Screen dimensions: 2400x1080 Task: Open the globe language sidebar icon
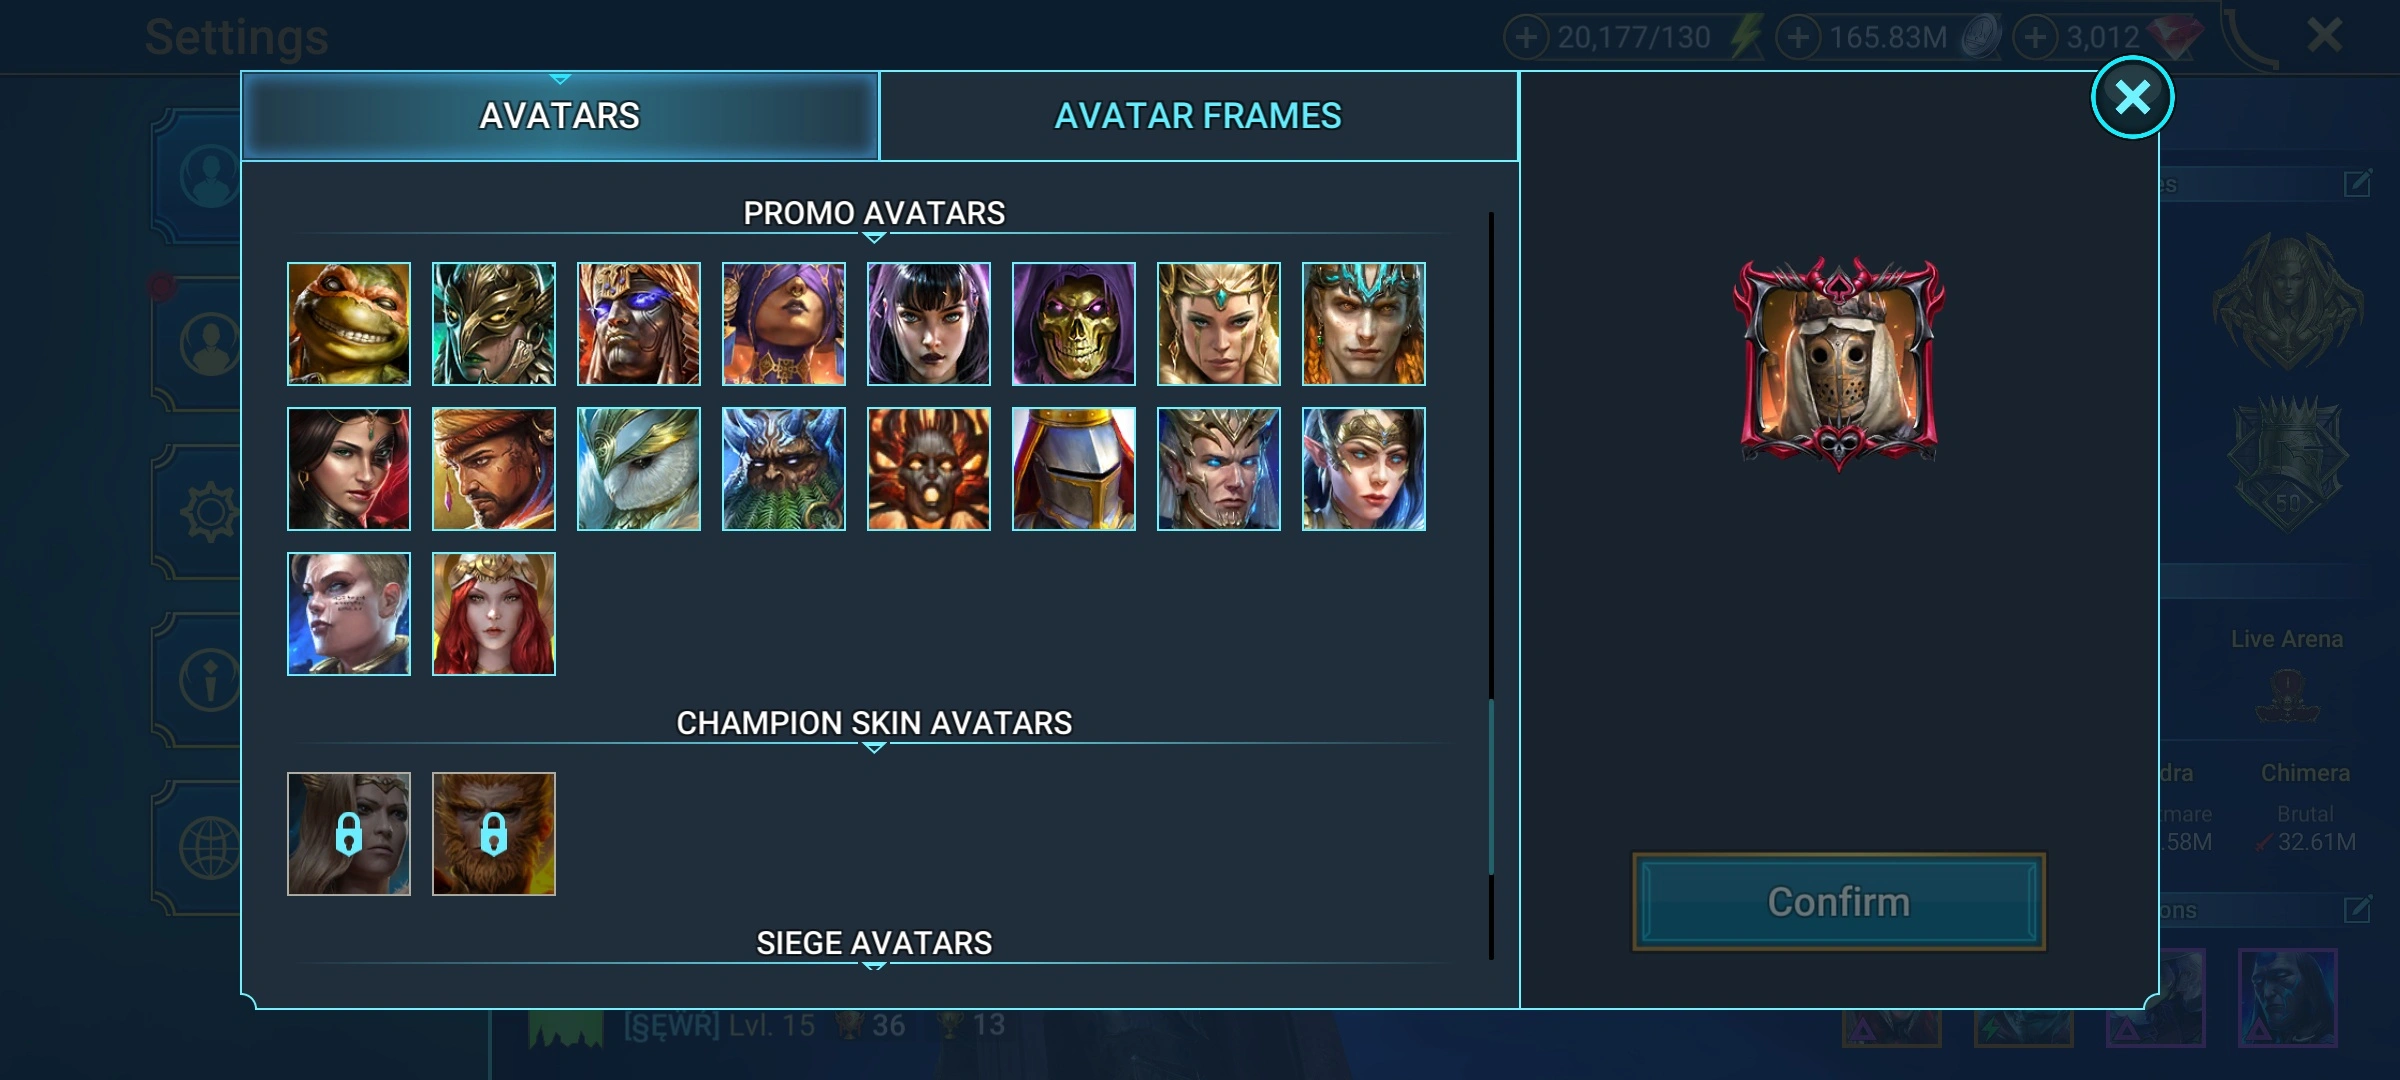(209, 848)
